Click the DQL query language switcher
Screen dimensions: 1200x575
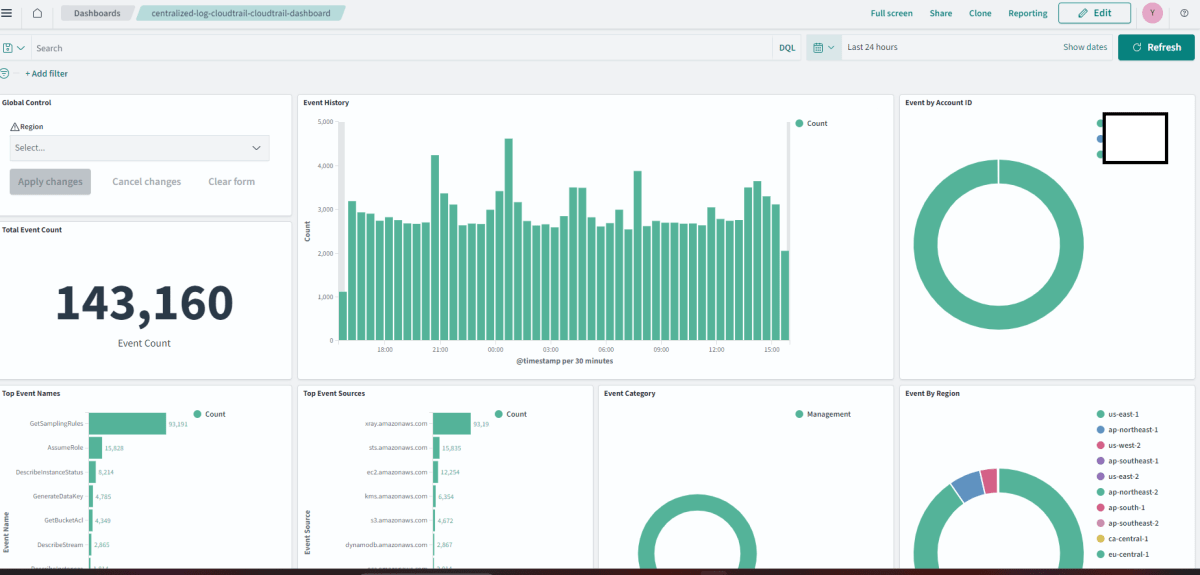point(787,47)
